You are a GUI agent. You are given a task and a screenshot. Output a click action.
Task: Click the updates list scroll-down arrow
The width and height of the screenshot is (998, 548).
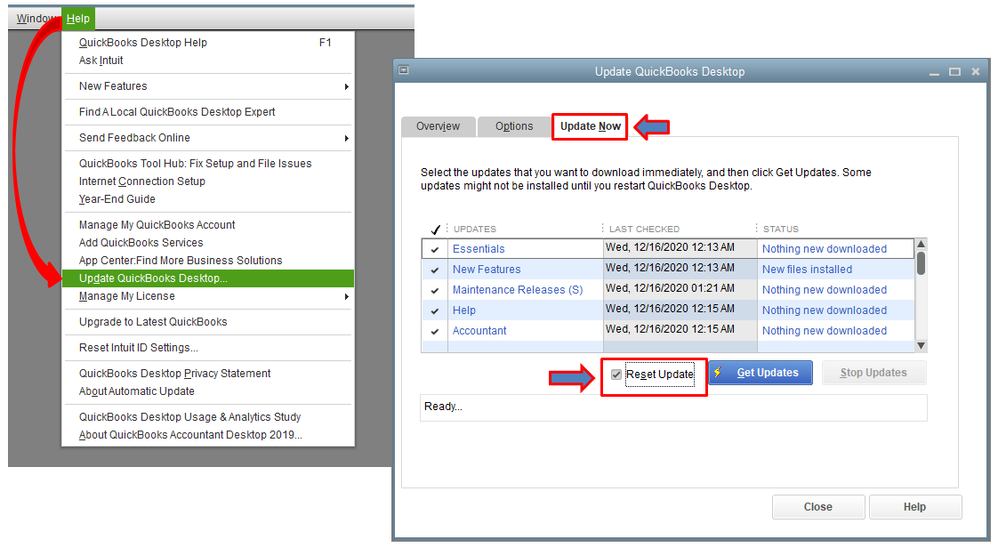(921, 346)
